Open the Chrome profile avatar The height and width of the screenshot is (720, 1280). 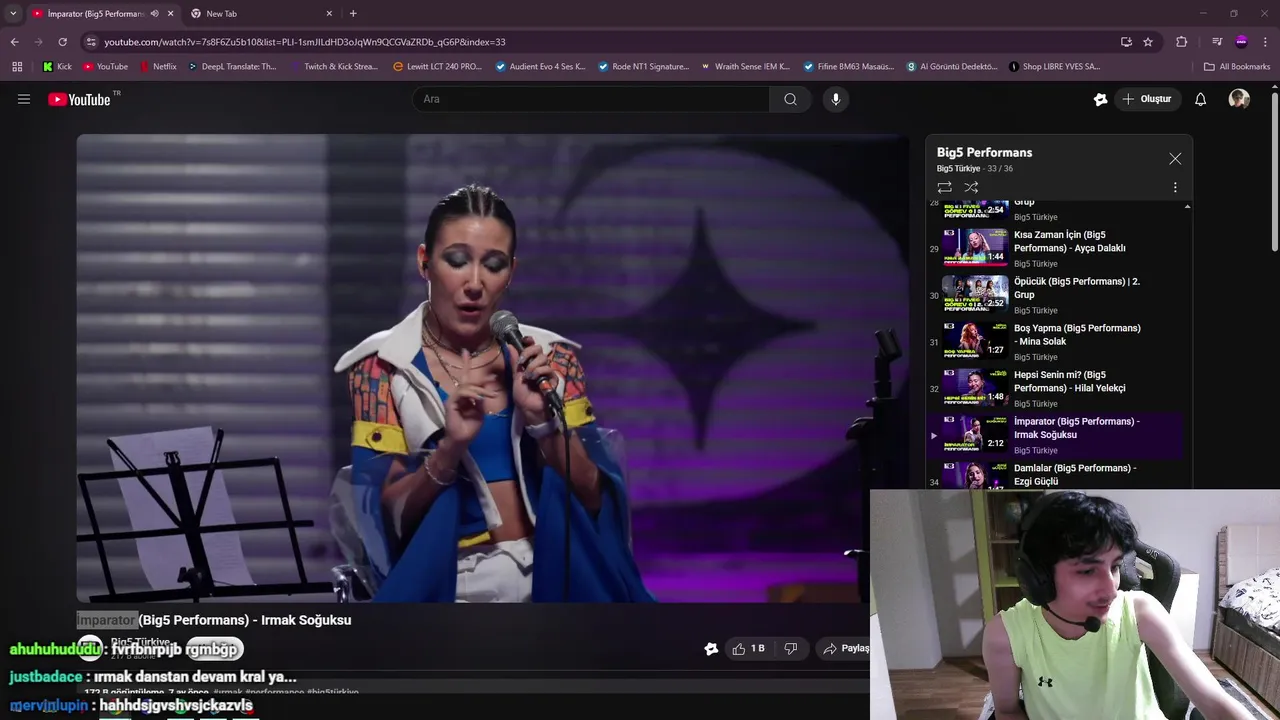point(1241,42)
